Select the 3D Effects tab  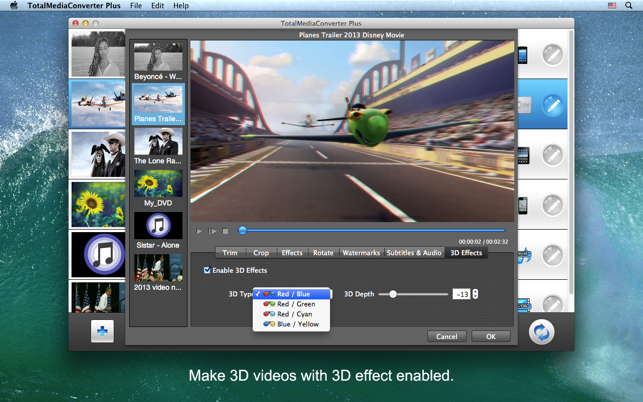466,253
